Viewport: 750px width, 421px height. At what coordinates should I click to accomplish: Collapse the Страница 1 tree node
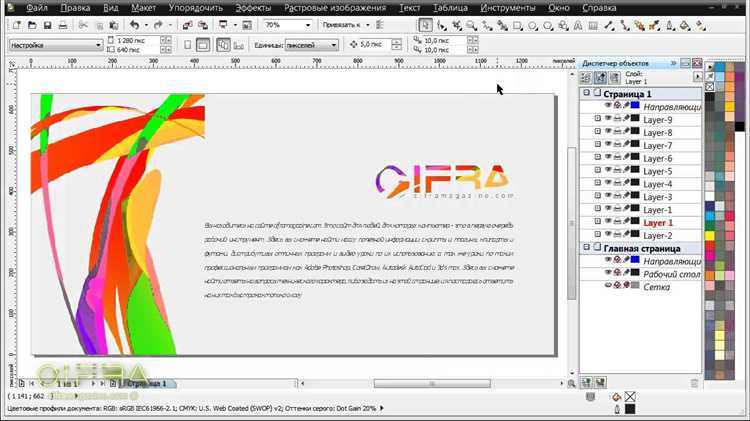(x=586, y=93)
